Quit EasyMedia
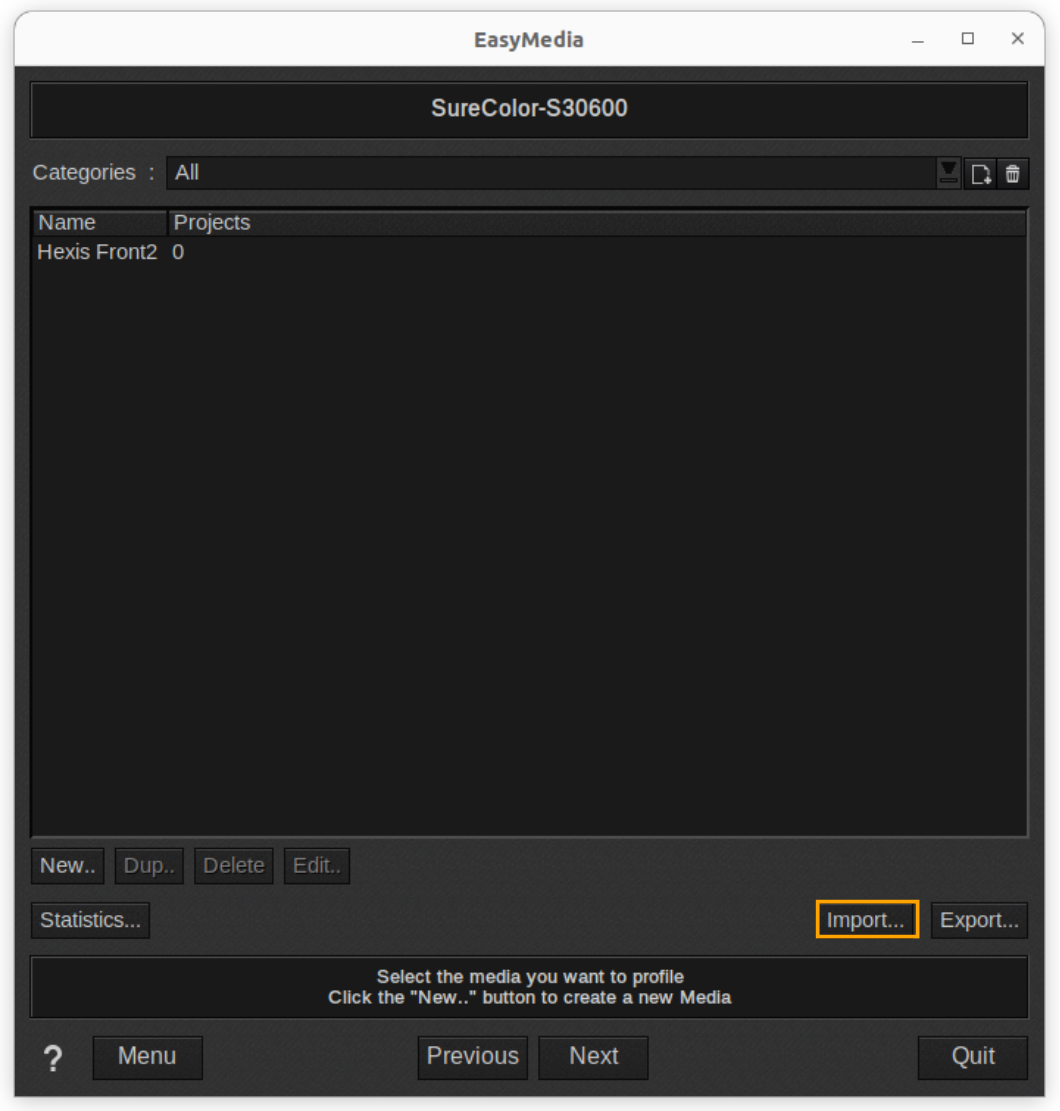1060x1111 pixels. point(971,1057)
